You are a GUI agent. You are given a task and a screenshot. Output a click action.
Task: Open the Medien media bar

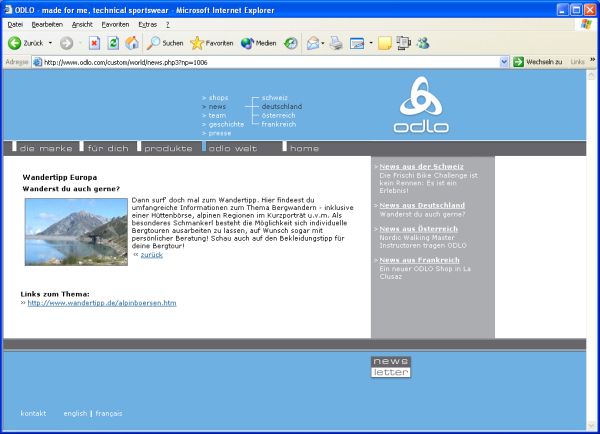coord(258,43)
